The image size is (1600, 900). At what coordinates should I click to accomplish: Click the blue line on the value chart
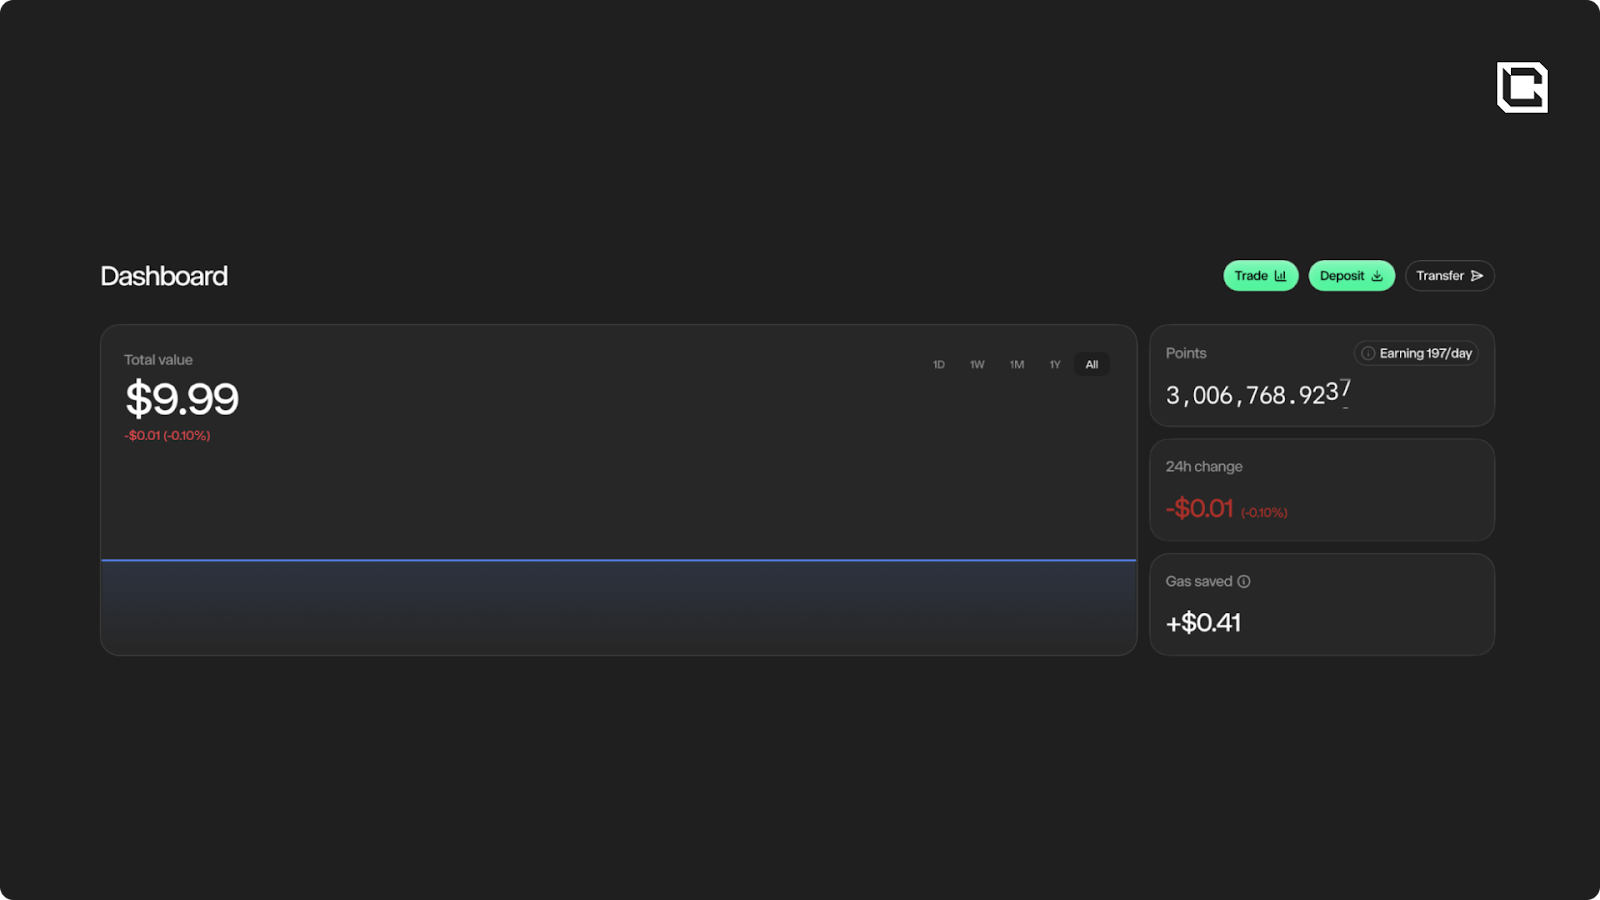(x=618, y=560)
